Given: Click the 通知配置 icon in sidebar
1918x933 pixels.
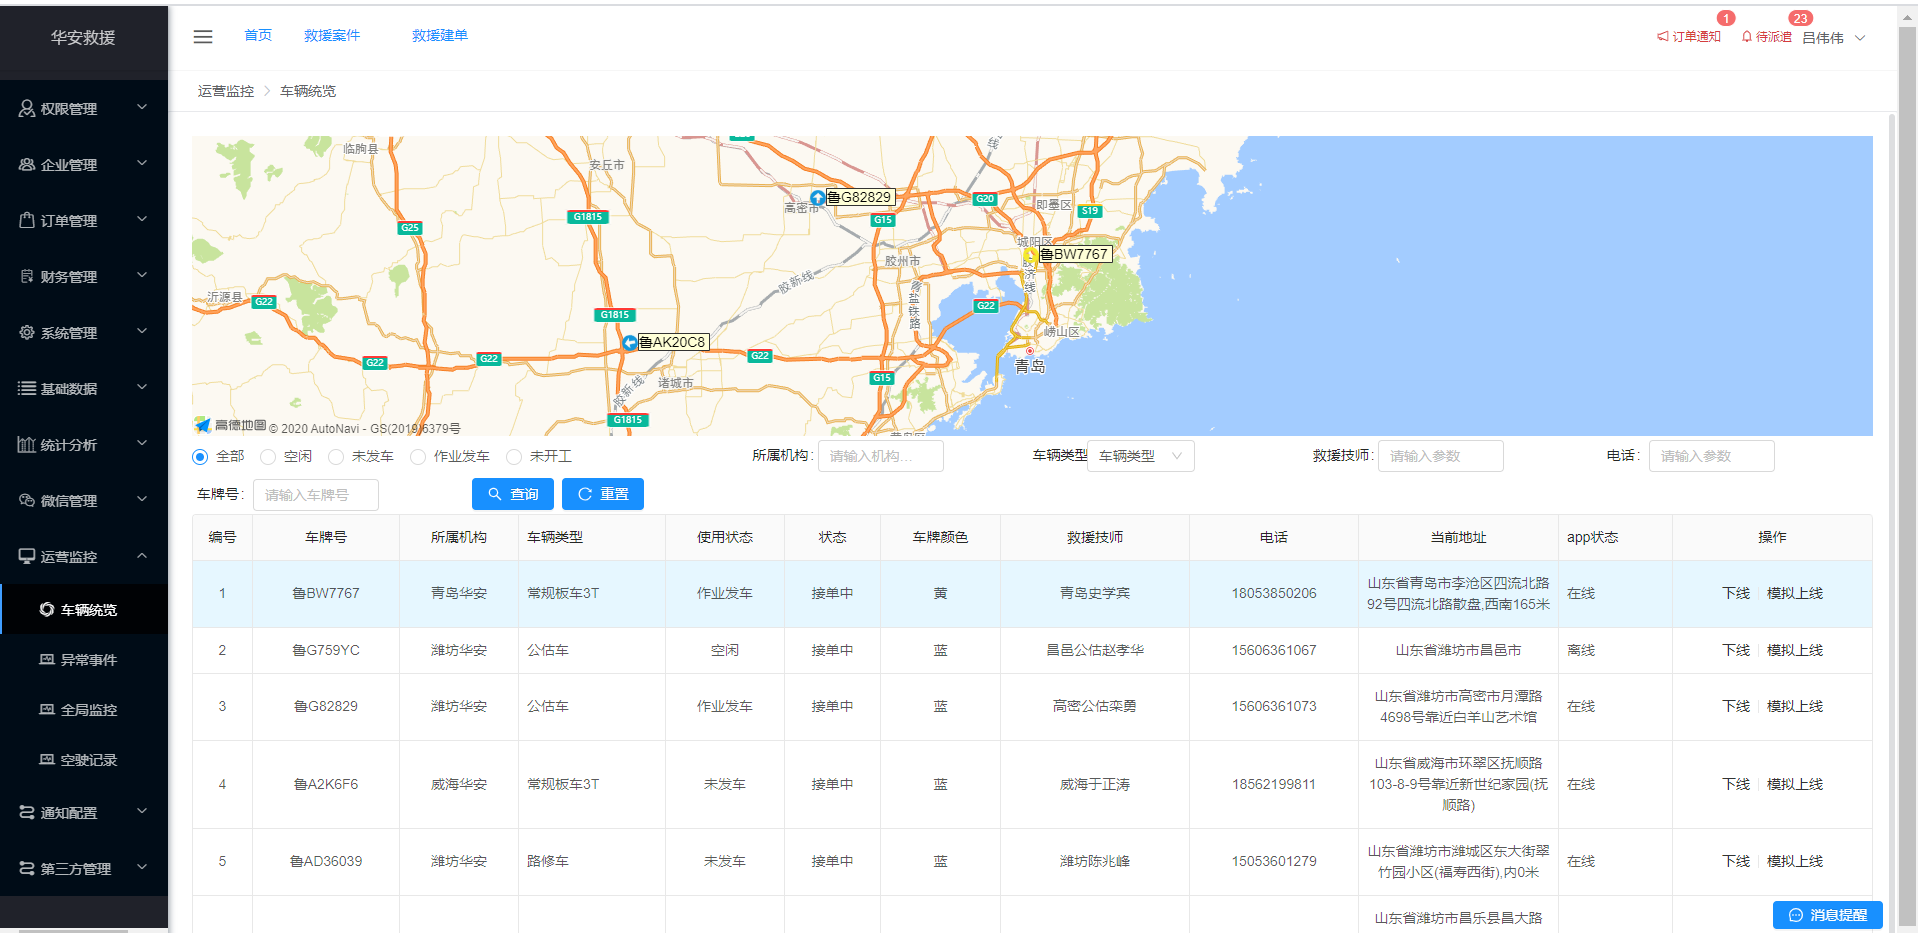Looking at the screenshot, I should click(27, 812).
